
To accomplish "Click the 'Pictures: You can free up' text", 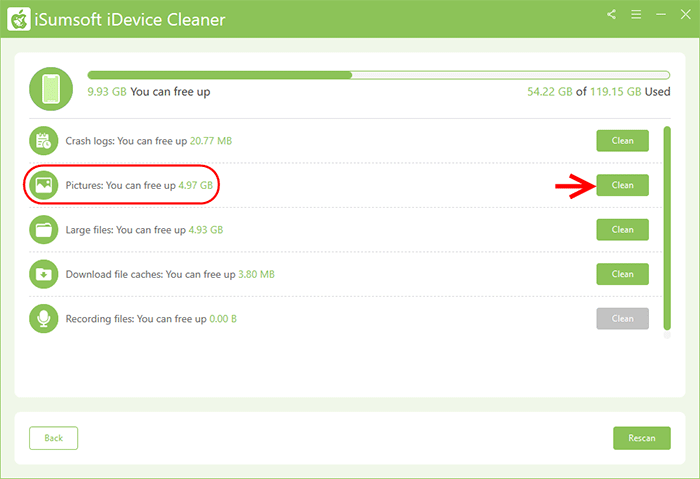I will pyautogui.click(x=121, y=185).
